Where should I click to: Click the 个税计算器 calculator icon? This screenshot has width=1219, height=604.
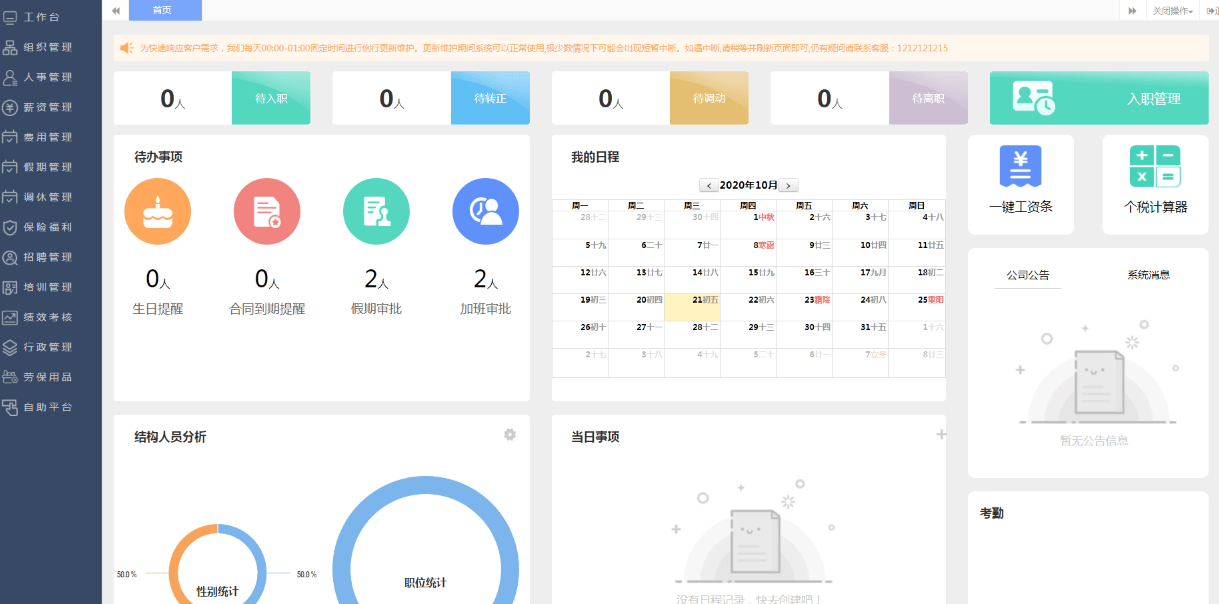click(1155, 165)
